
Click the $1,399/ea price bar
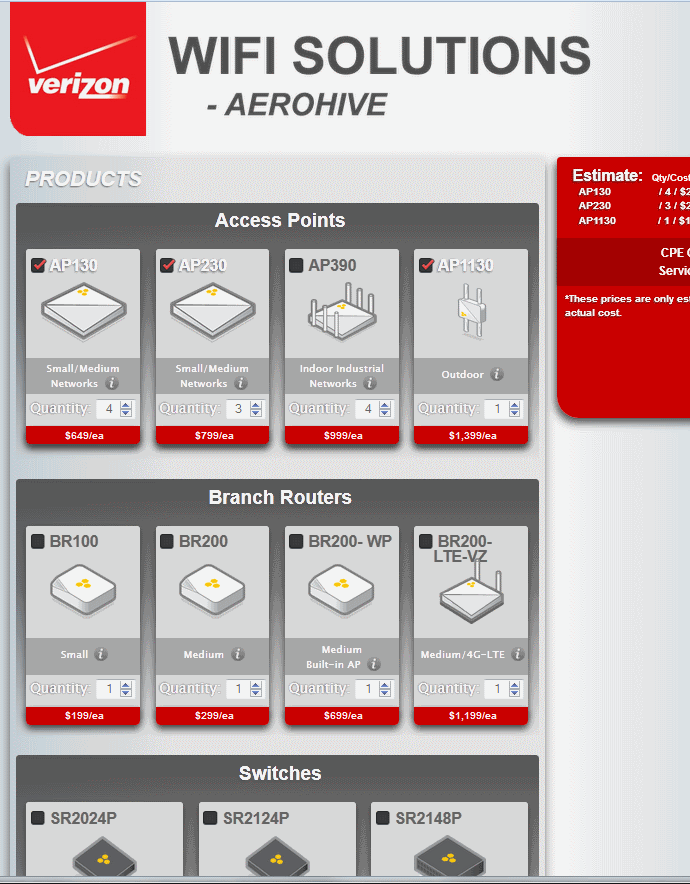pos(471,435)
